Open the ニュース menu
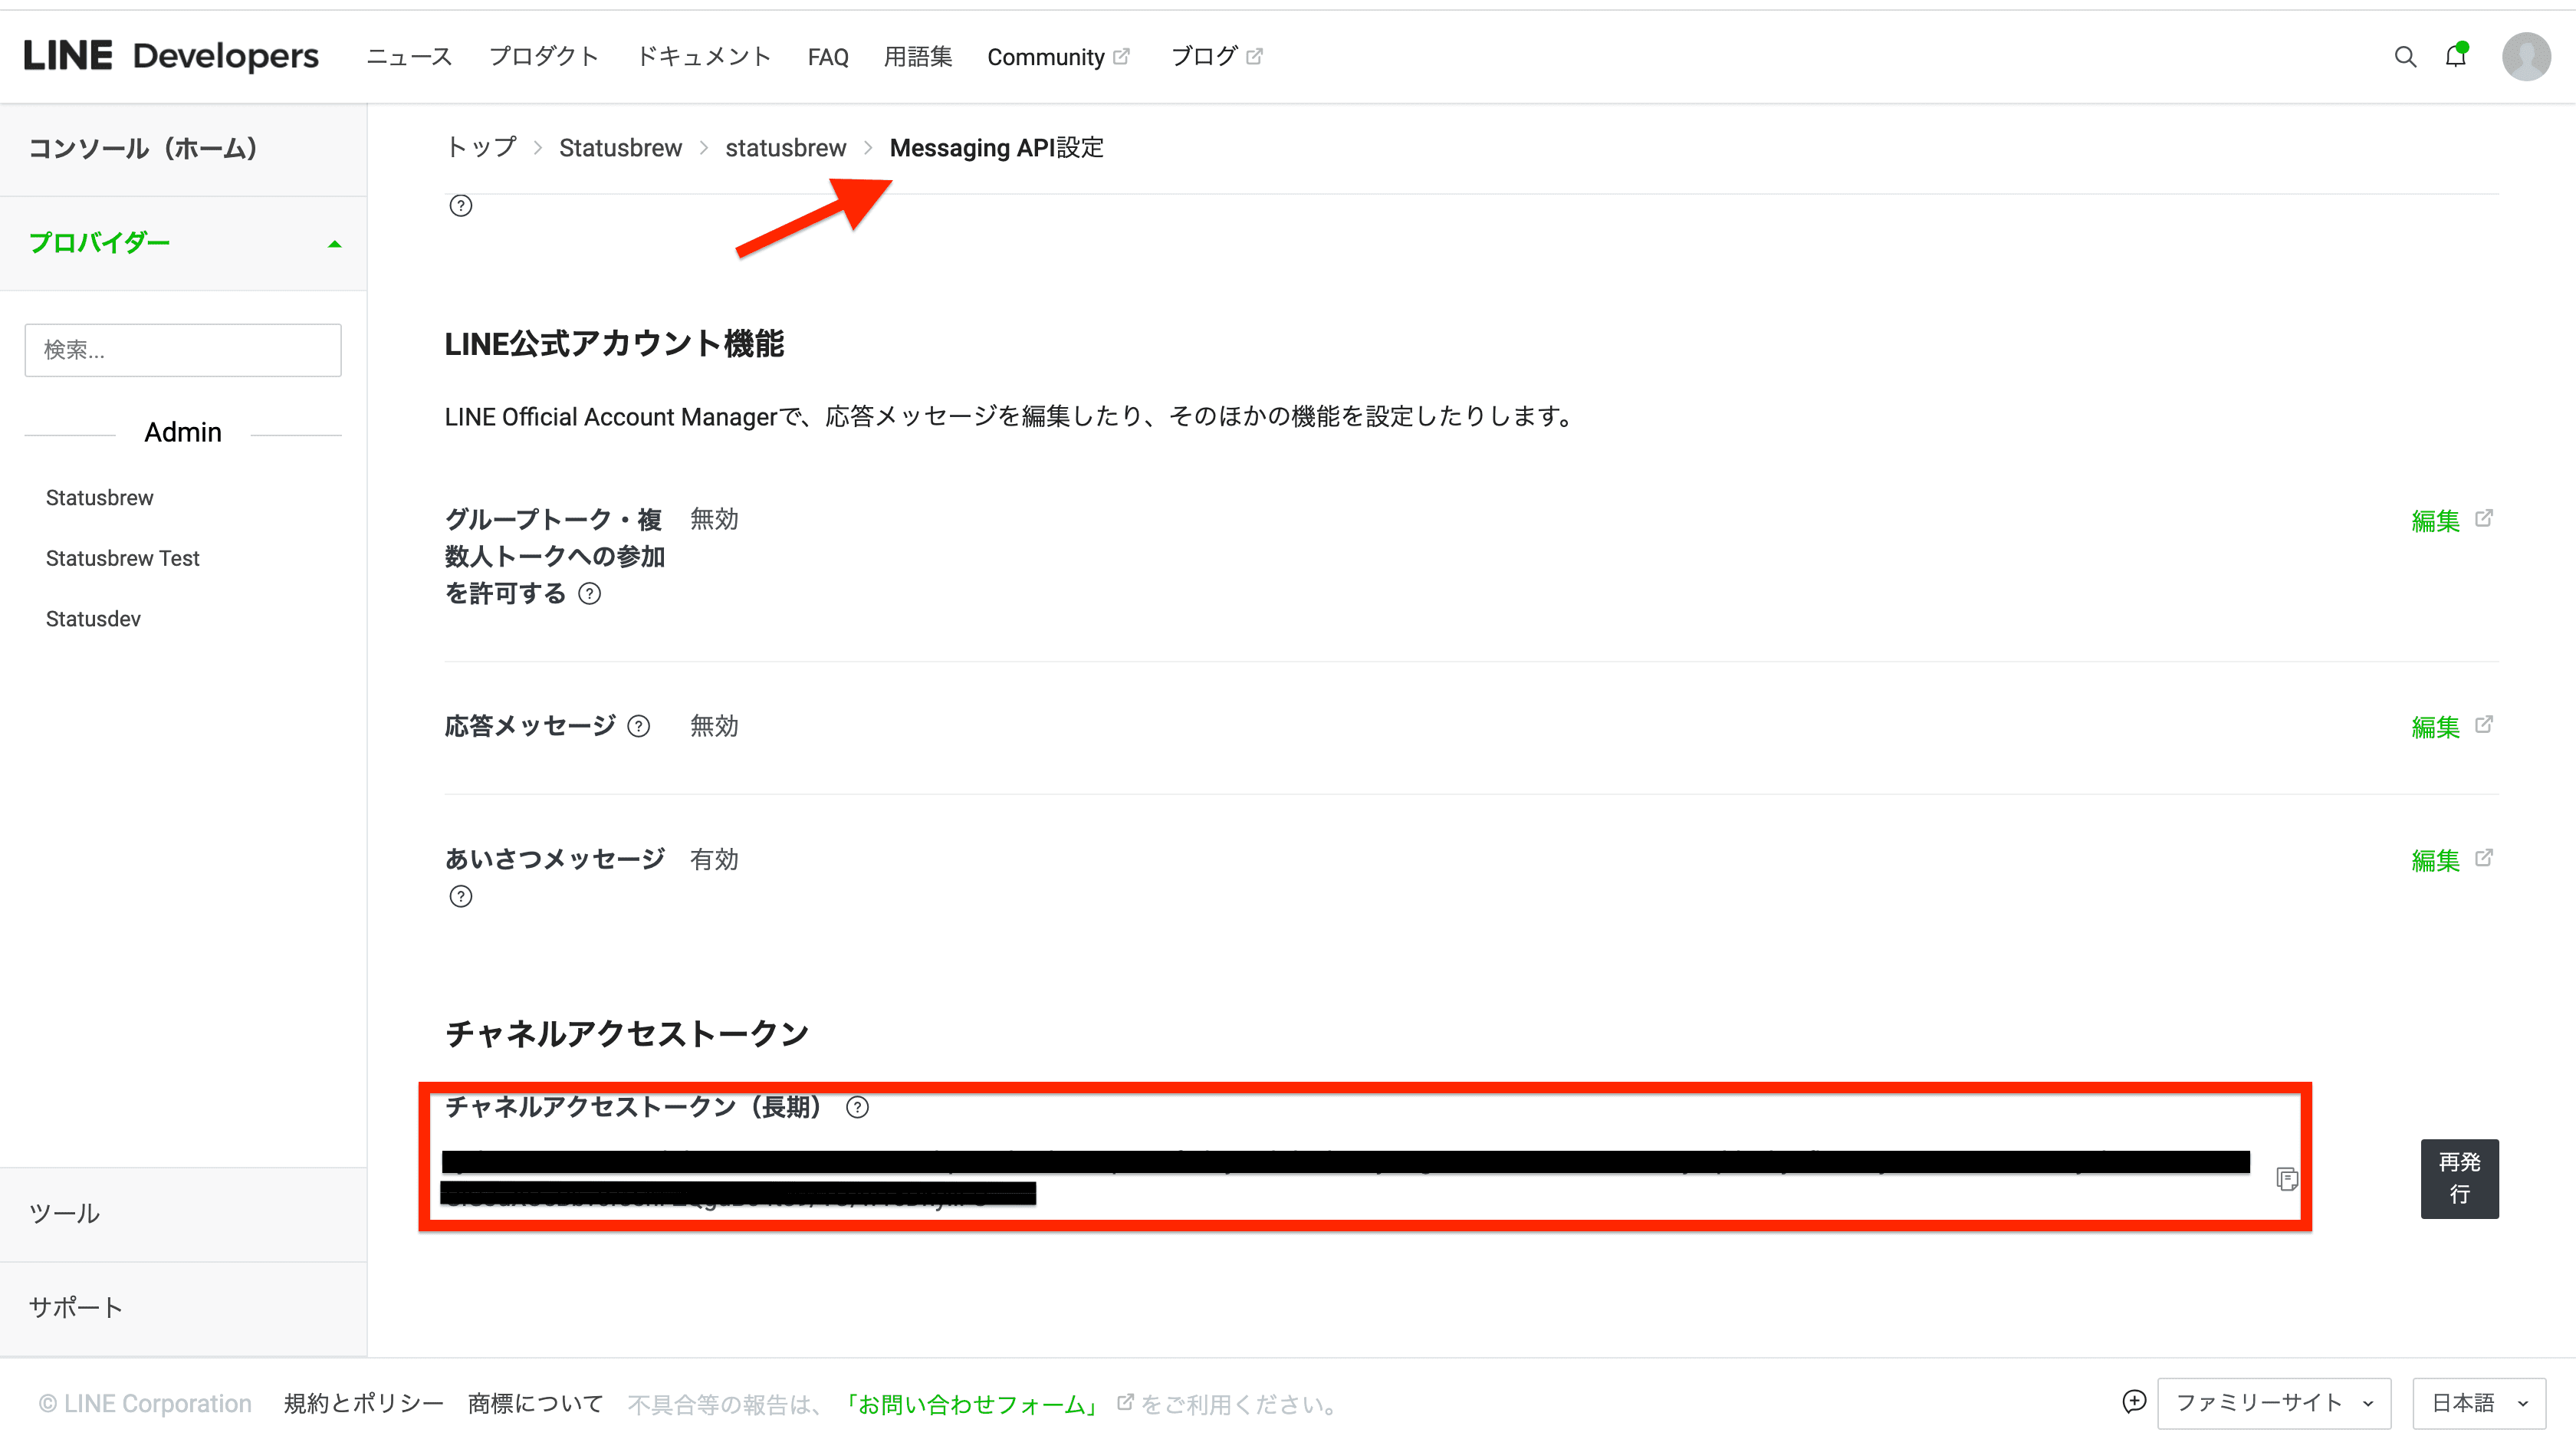2576x1449 pixels. [409, 57]
